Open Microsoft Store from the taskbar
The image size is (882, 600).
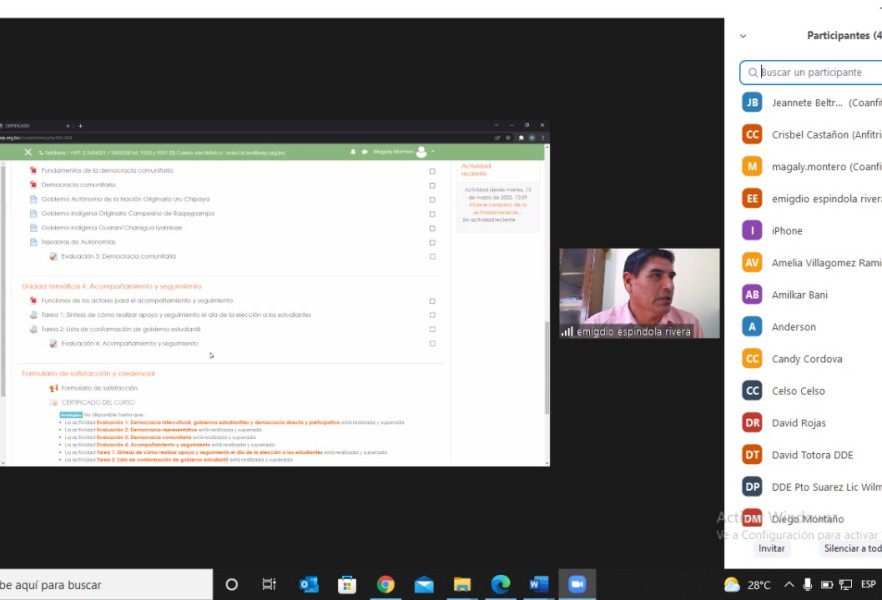coord(347,584)
